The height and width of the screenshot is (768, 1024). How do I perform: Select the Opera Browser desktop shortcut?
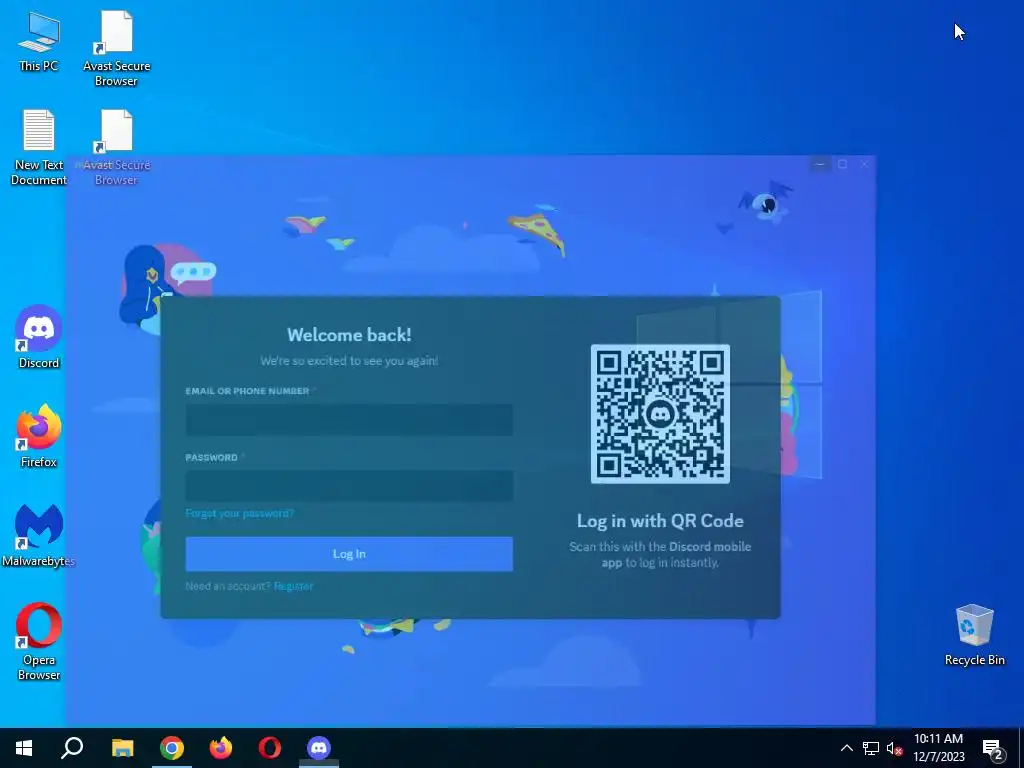pos(39,641)
